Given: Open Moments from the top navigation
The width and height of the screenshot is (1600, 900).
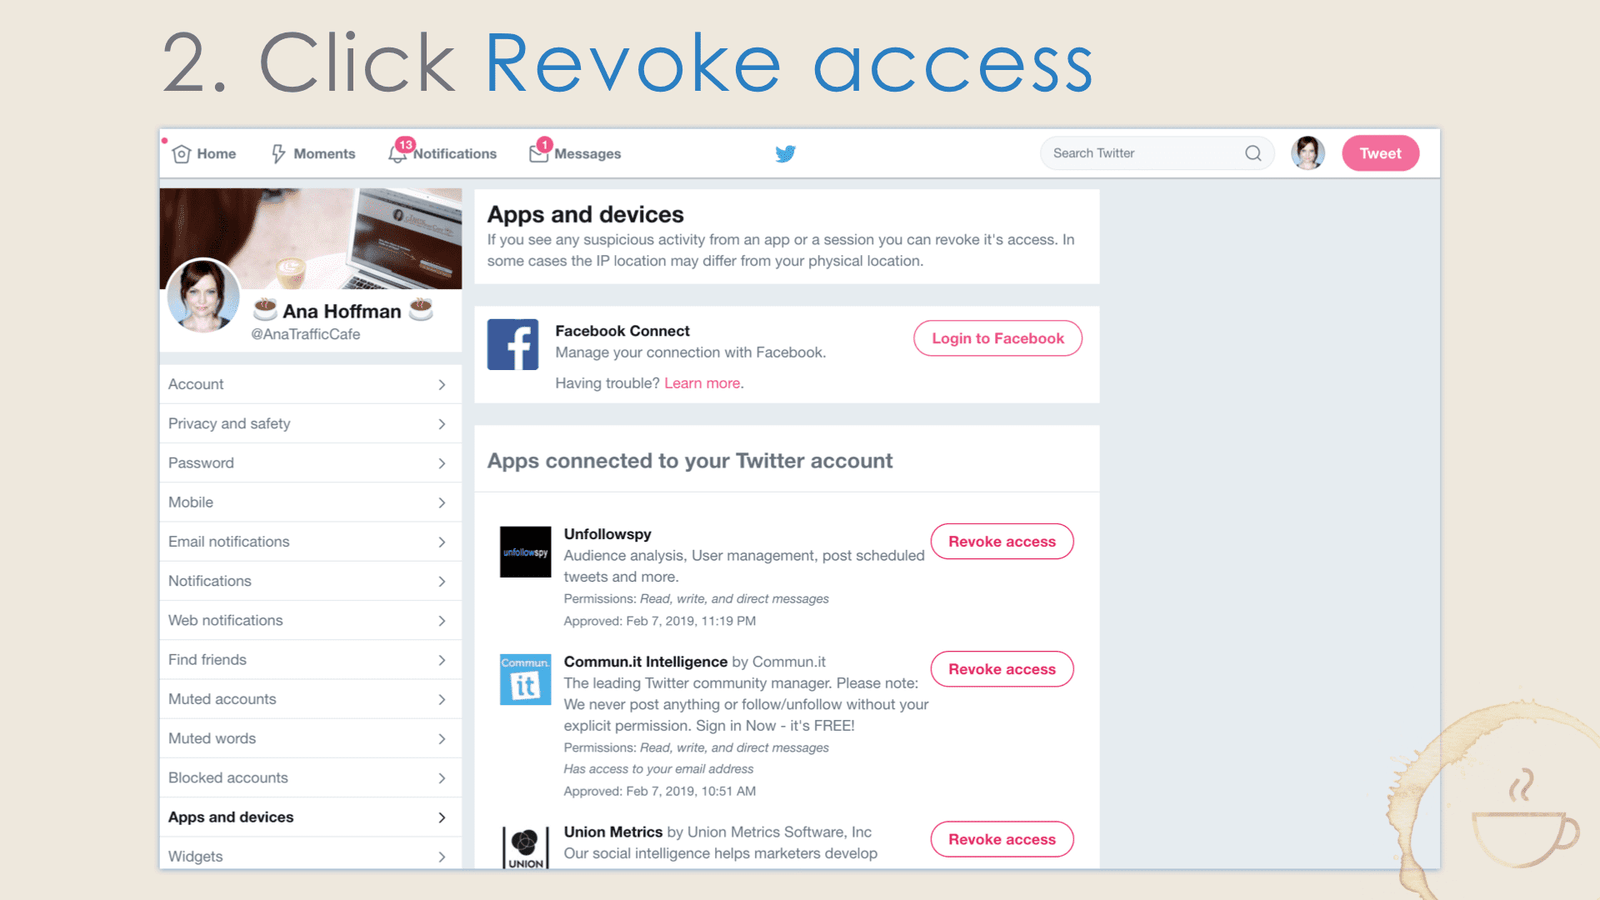Looking at the screenshot, I should click(313, 153).
